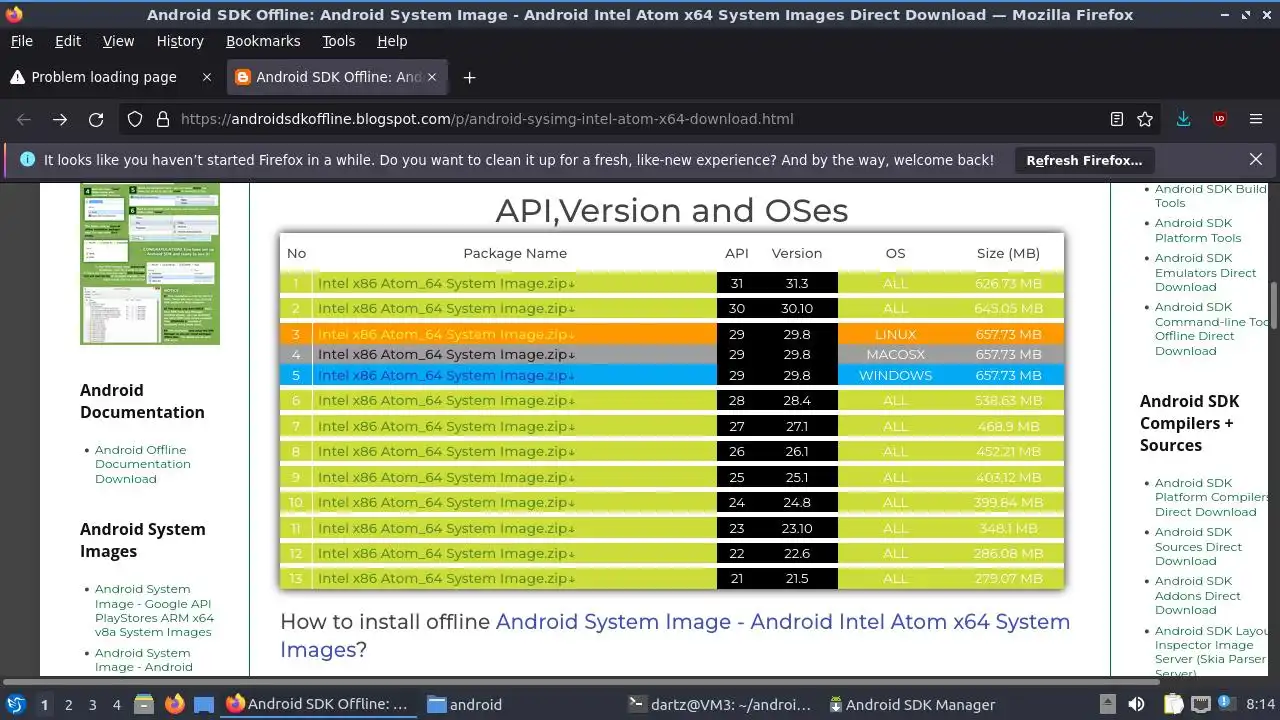Download API 21 Atom_64 System Image zip
This screenshot has width=1280, height=720.
point(446,578)
